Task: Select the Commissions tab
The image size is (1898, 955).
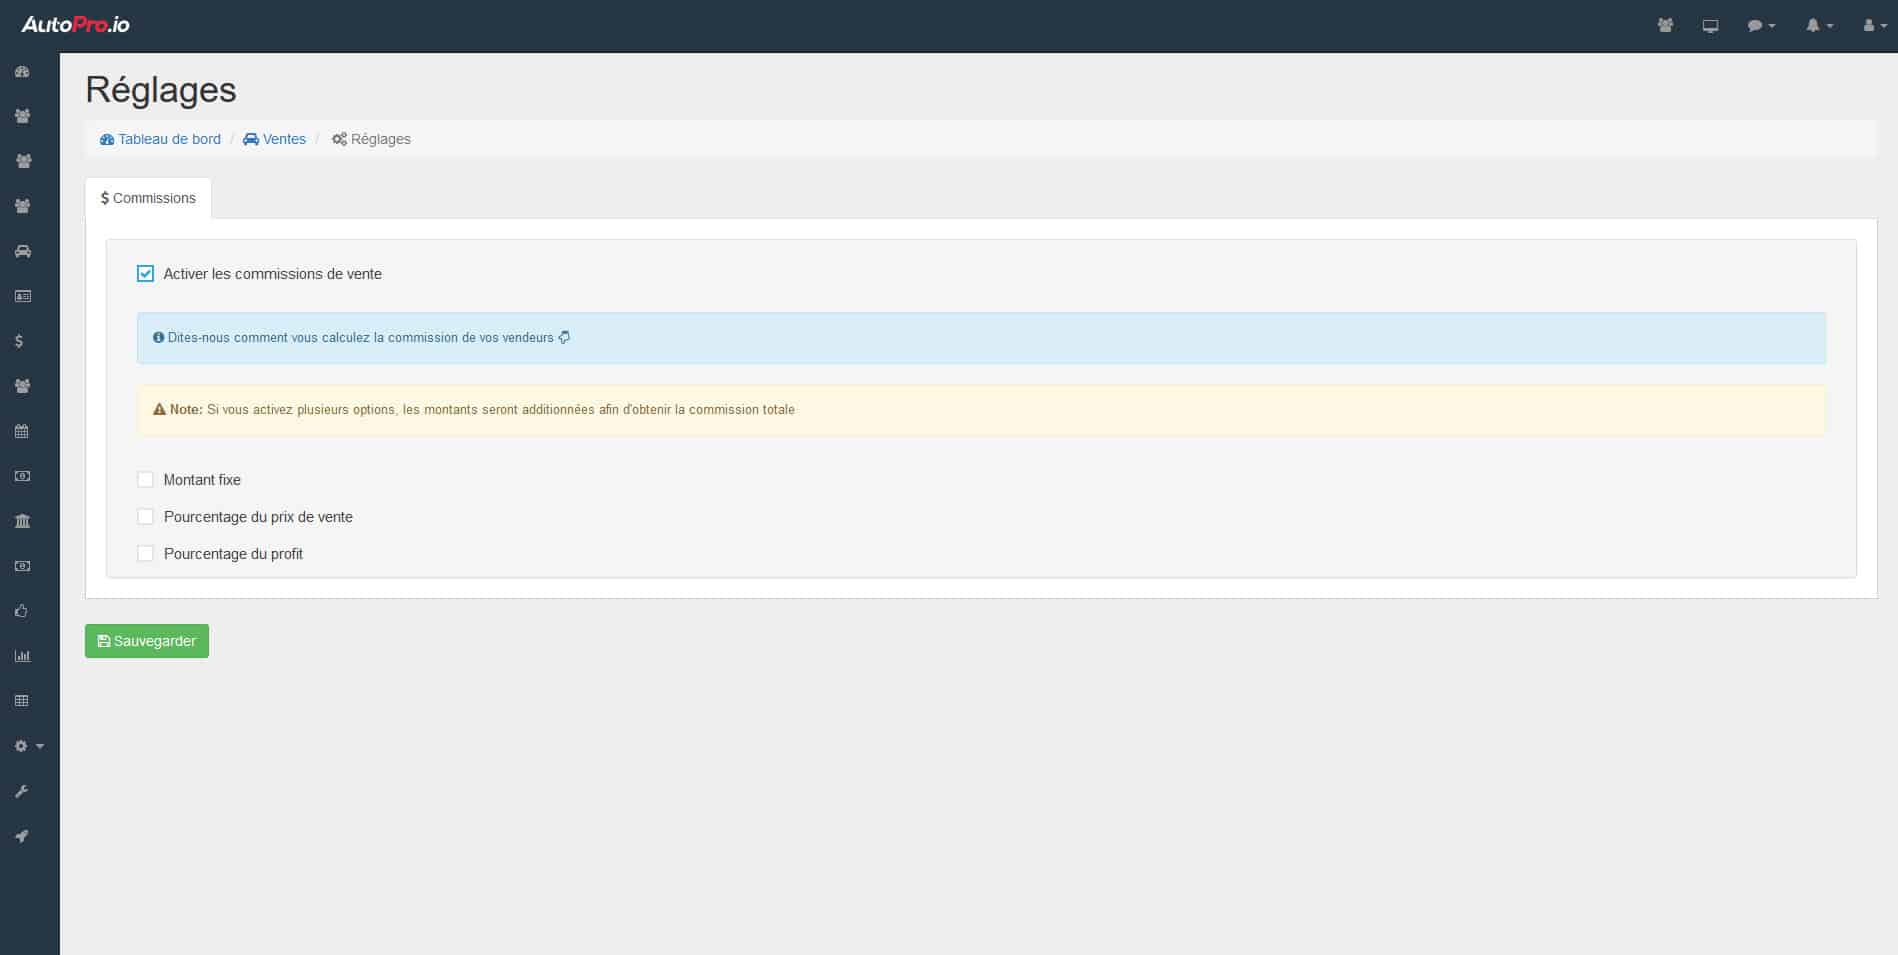Action: pos(148,198)
